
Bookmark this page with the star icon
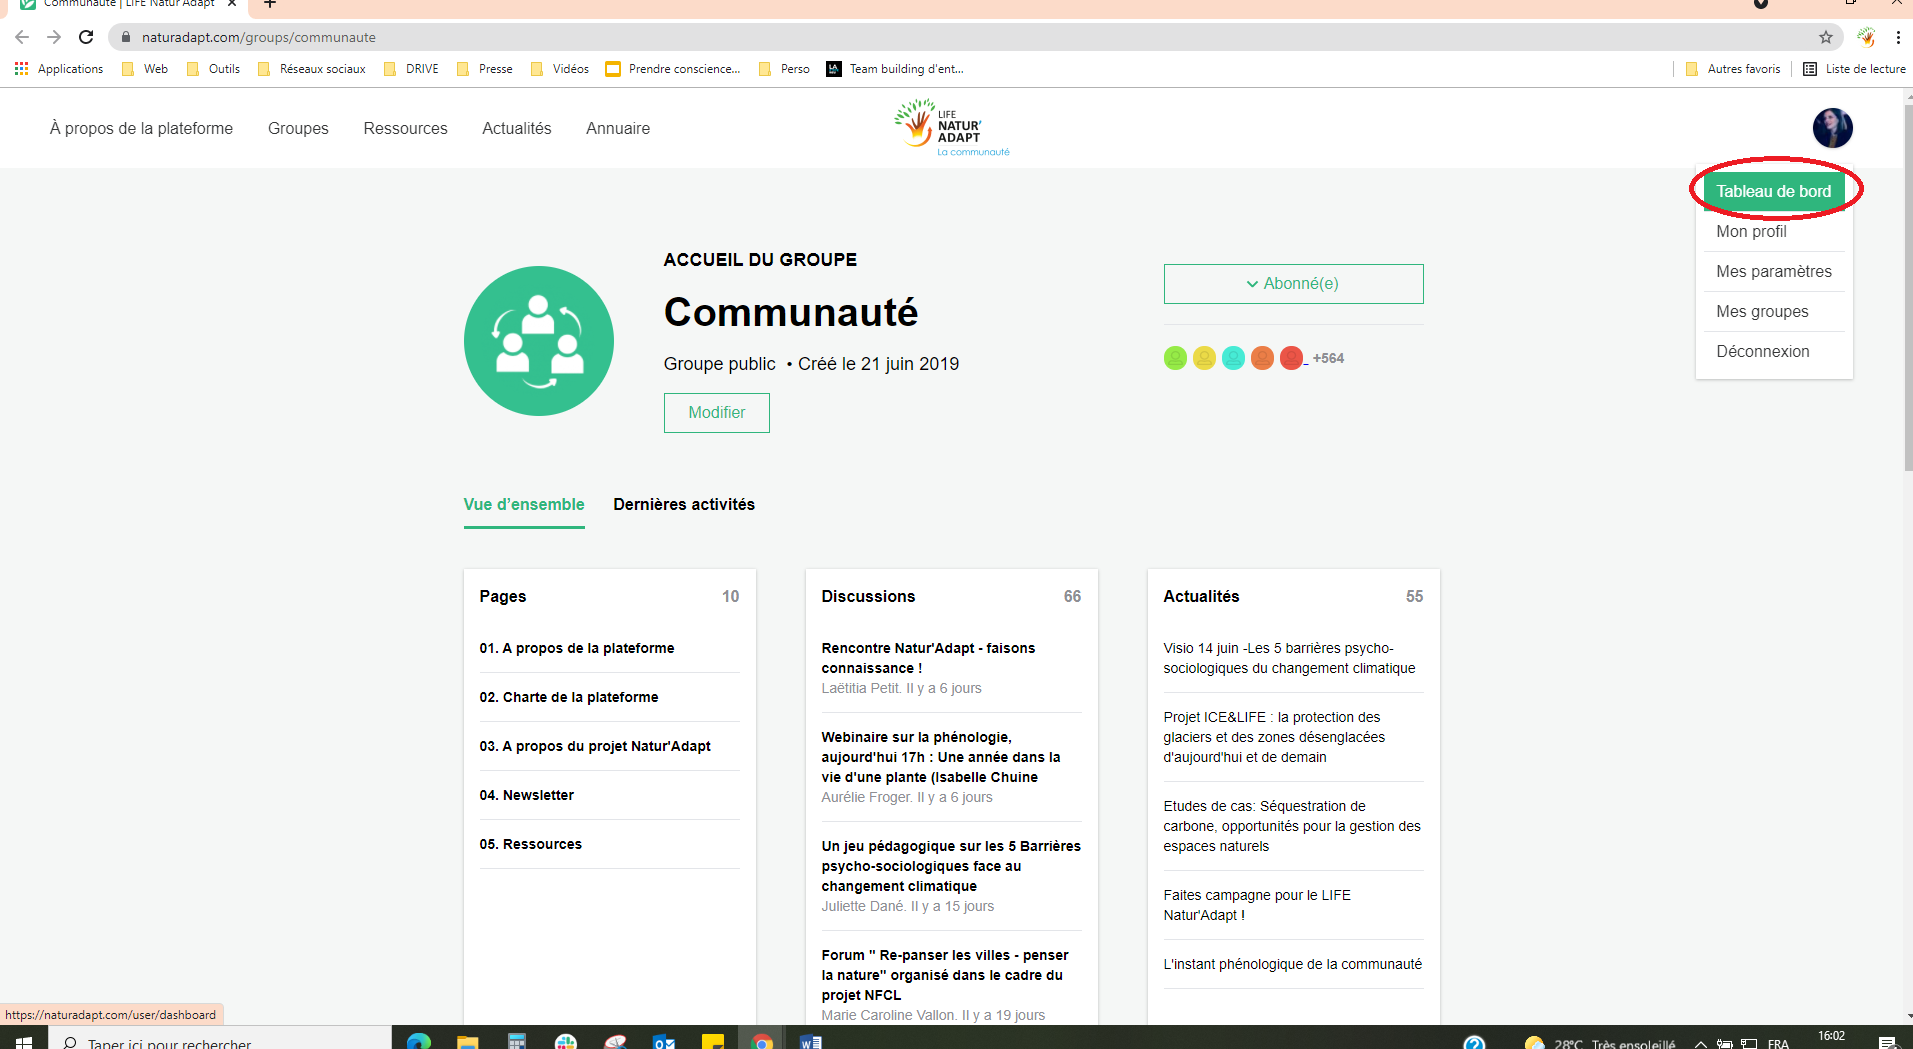[1825, 37]
